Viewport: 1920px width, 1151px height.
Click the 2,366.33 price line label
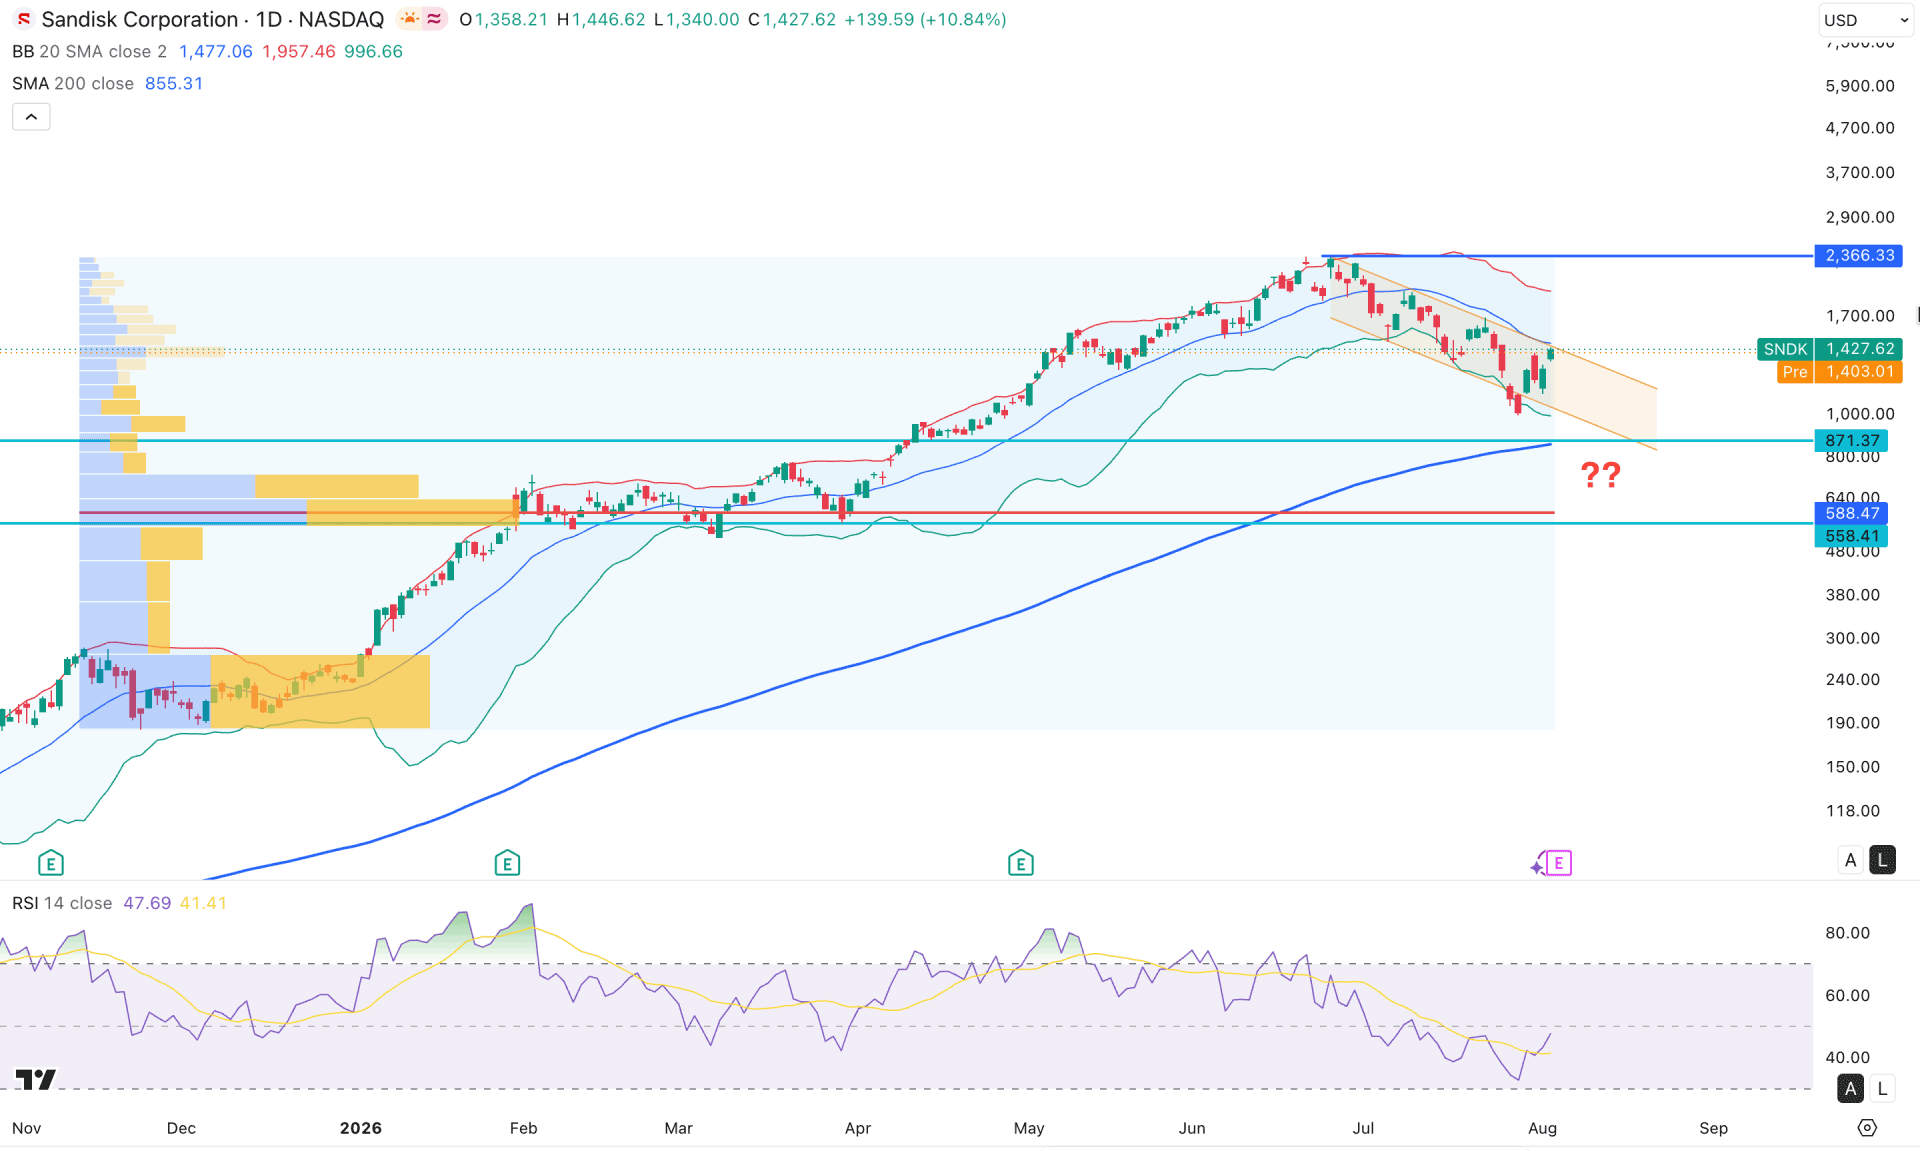click(x=1859, y=256)
